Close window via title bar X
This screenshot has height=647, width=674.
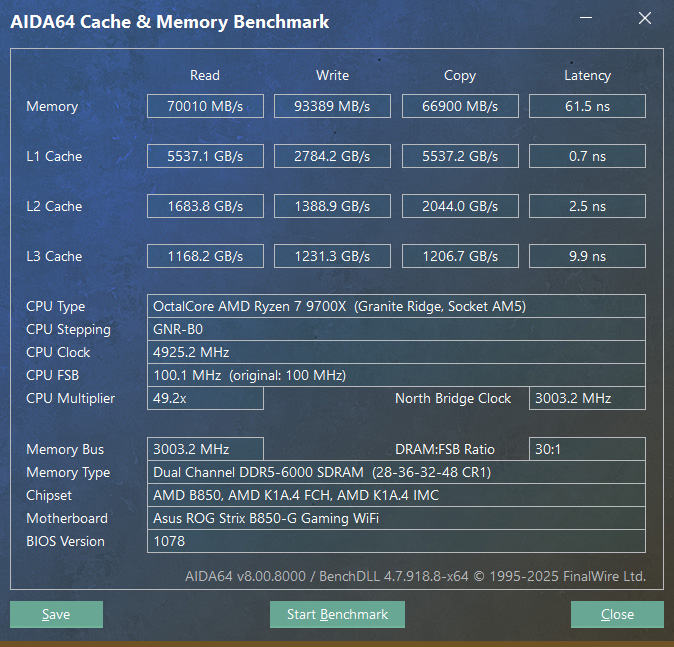(645, 18)
